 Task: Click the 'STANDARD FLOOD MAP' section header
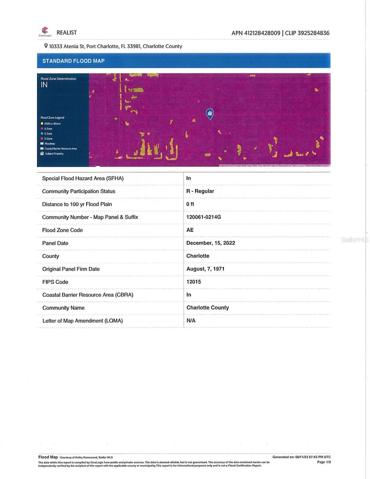point(184,61)
